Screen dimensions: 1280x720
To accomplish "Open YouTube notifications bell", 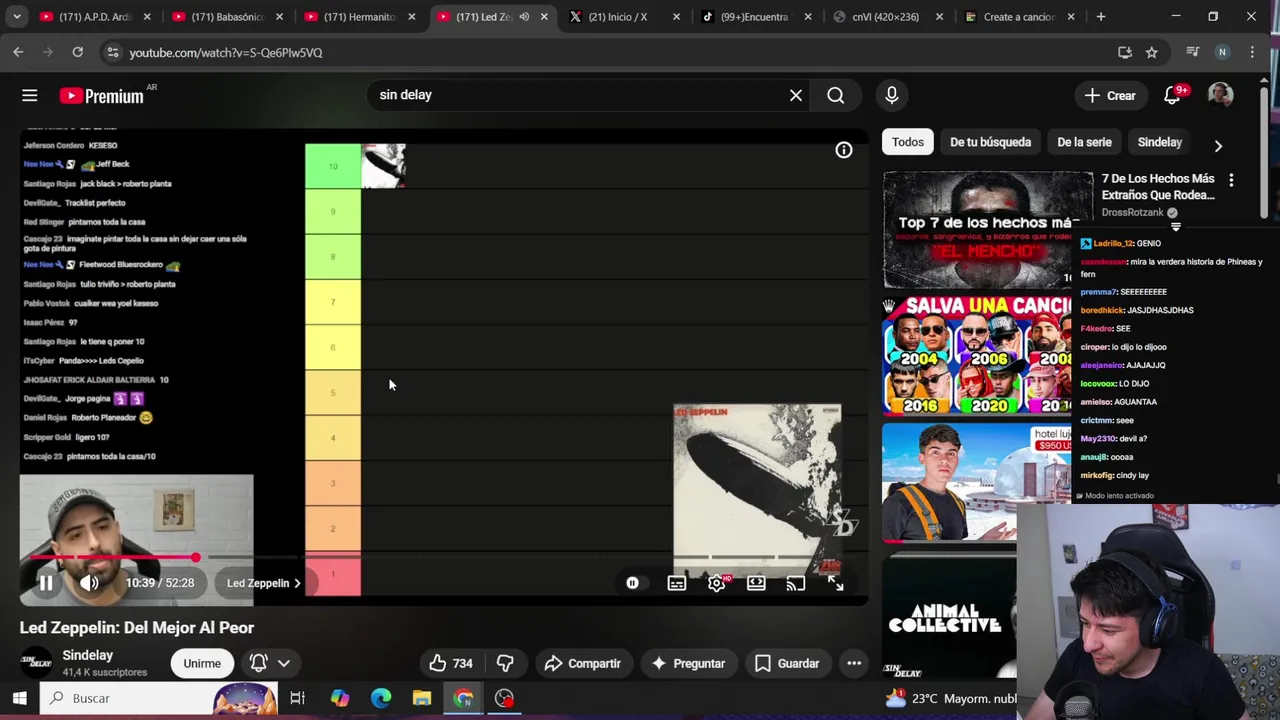I will click(1172, 96).
